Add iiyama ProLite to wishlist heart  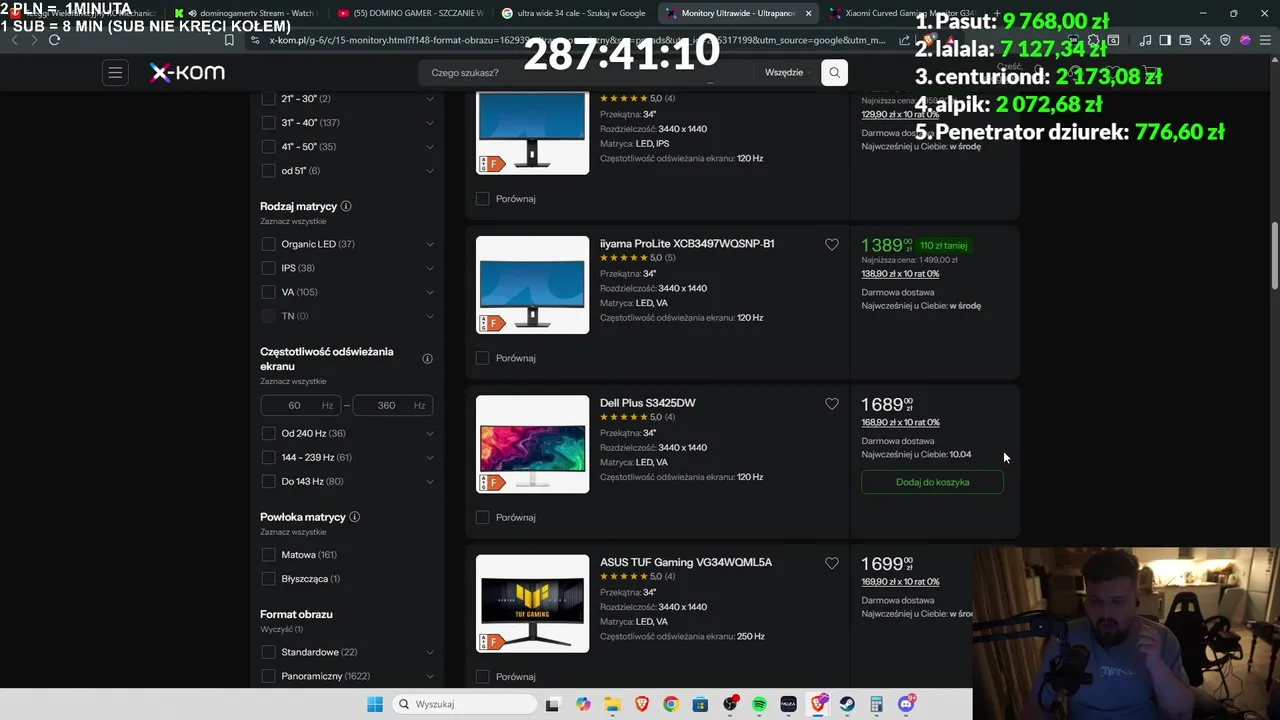(831, 245)
